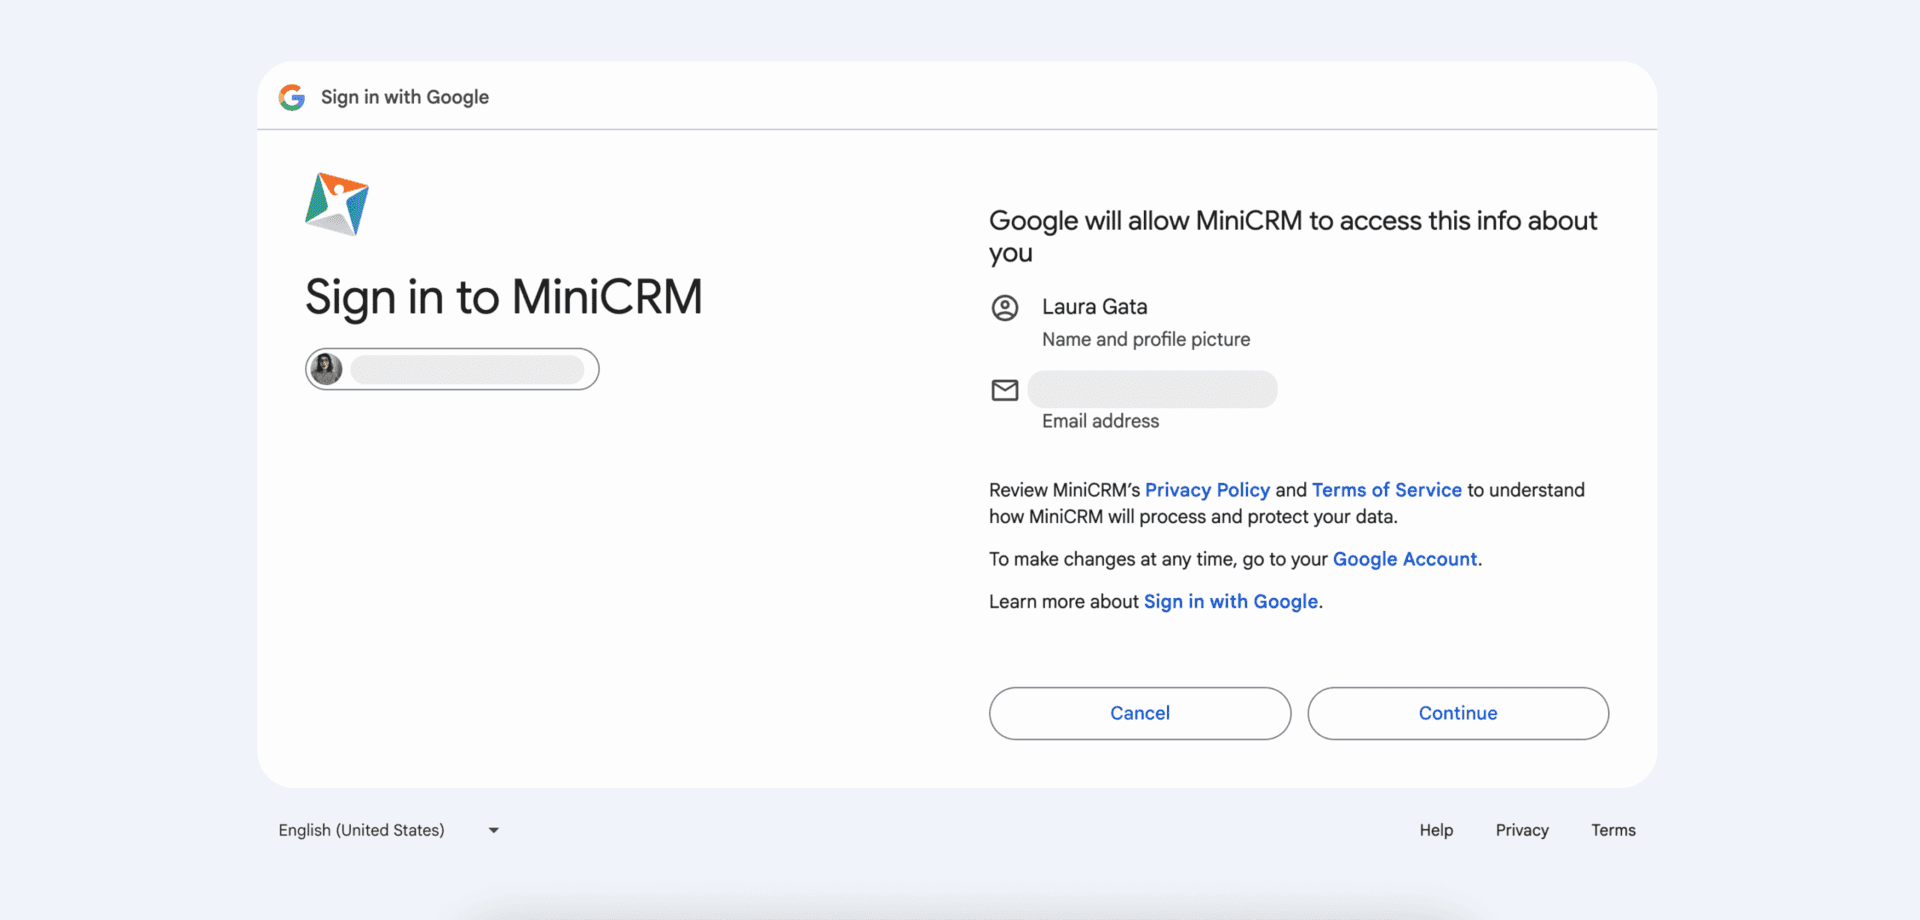Click the Laura Gata name text
This screenshot has width=1920, height=920.
tap(1094, 307)
